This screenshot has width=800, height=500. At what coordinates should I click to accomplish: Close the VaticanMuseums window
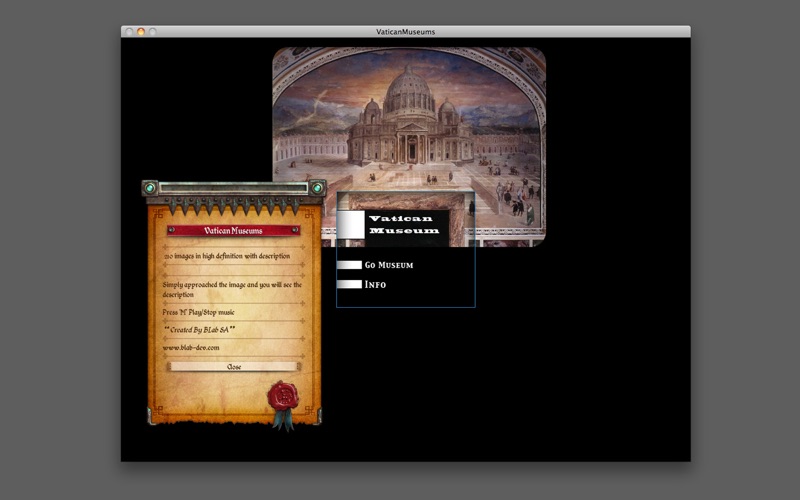[129, 32]
